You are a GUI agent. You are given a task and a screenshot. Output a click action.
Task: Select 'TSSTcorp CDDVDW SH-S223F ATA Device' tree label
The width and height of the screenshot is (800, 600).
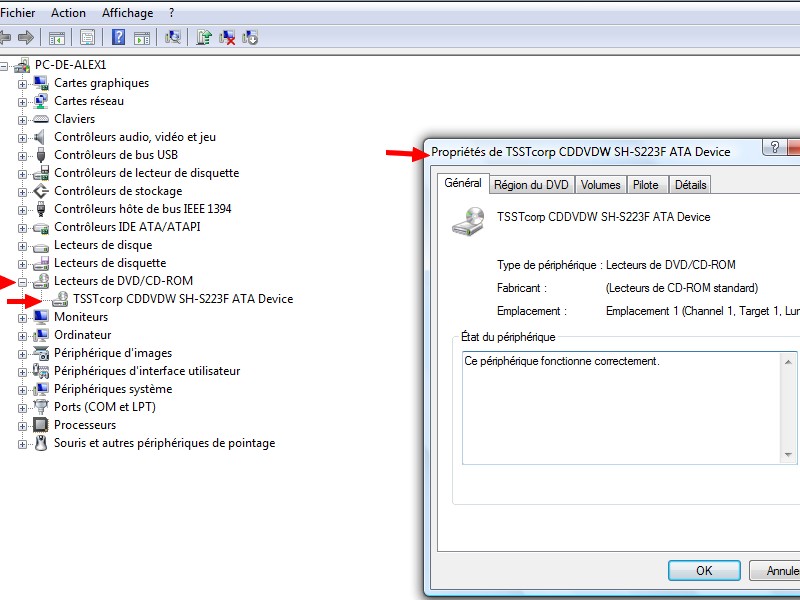[183, 299]
